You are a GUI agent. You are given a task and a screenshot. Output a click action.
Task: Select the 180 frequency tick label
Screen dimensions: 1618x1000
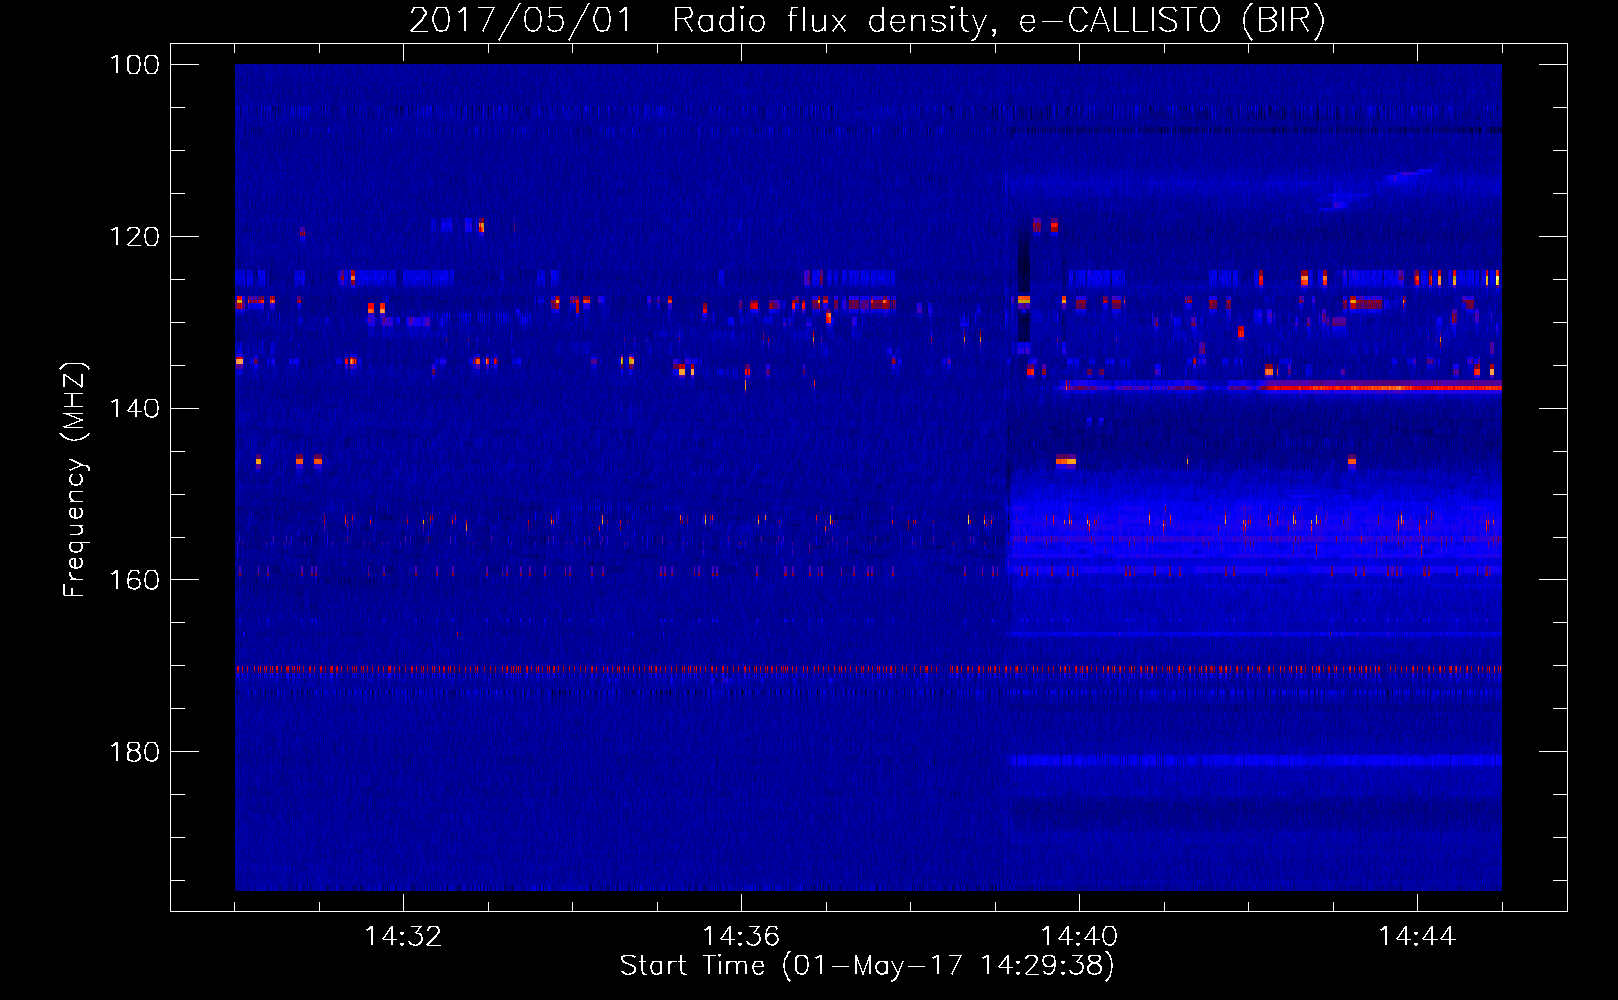point(135,751)
